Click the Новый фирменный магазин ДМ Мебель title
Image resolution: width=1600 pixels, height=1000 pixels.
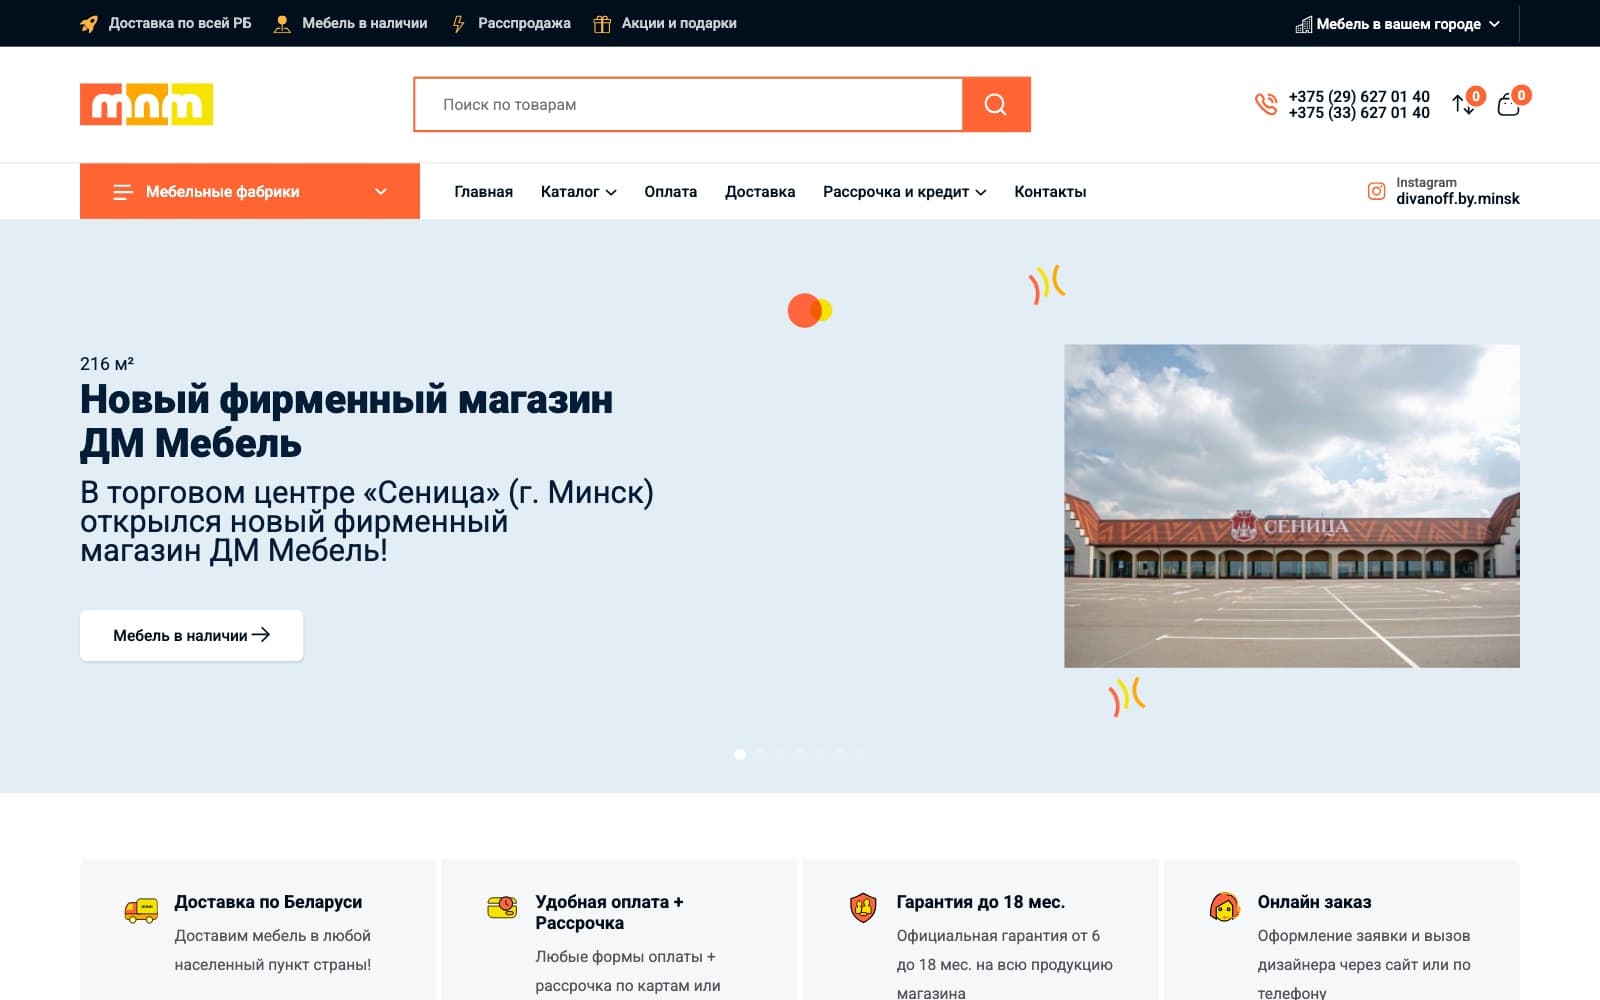pyautogui.click(x=346, y=421)
